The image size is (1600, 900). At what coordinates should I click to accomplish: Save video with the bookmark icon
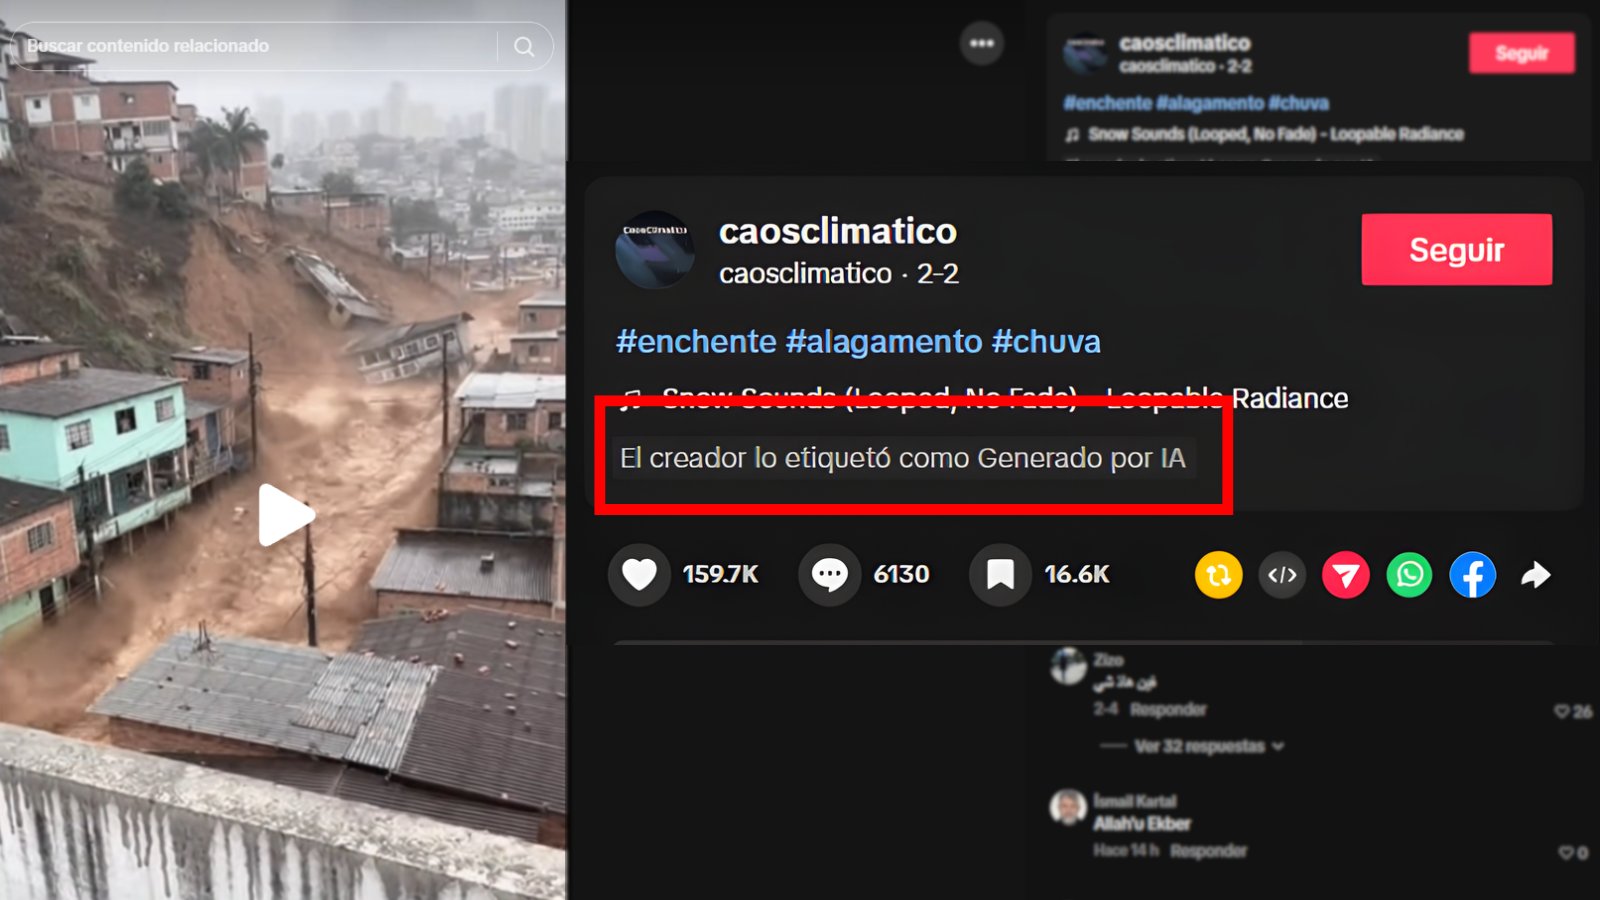(1000, 574)
